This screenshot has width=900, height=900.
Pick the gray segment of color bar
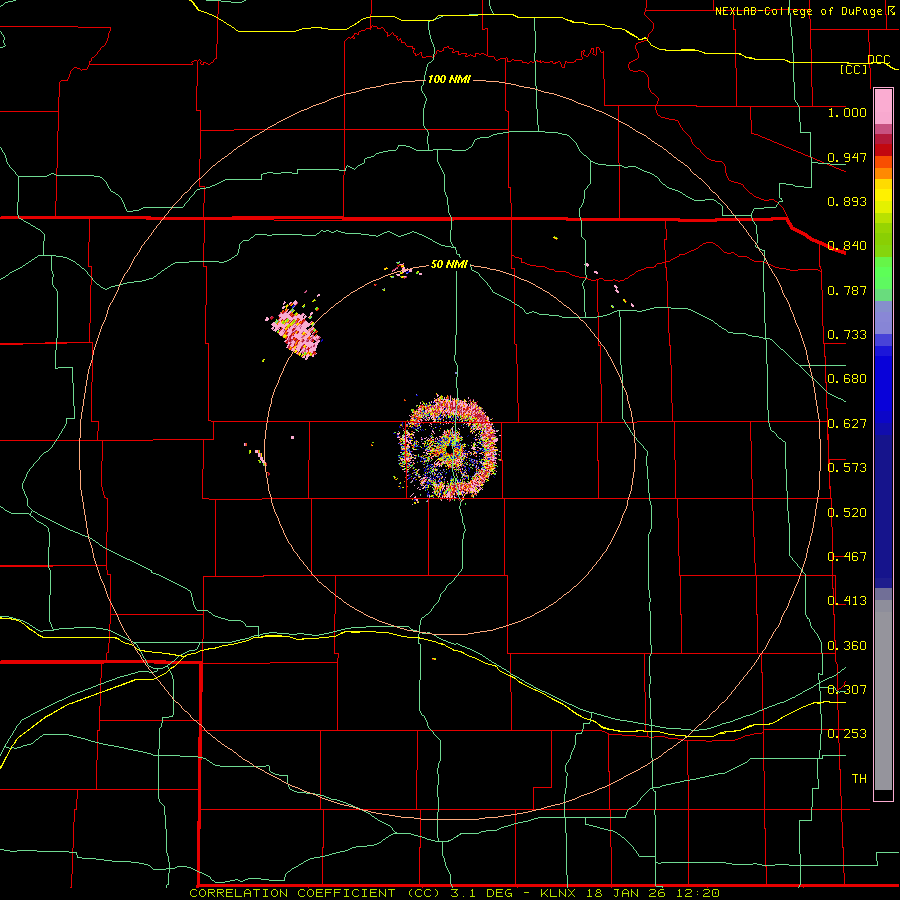pos(883,695)
